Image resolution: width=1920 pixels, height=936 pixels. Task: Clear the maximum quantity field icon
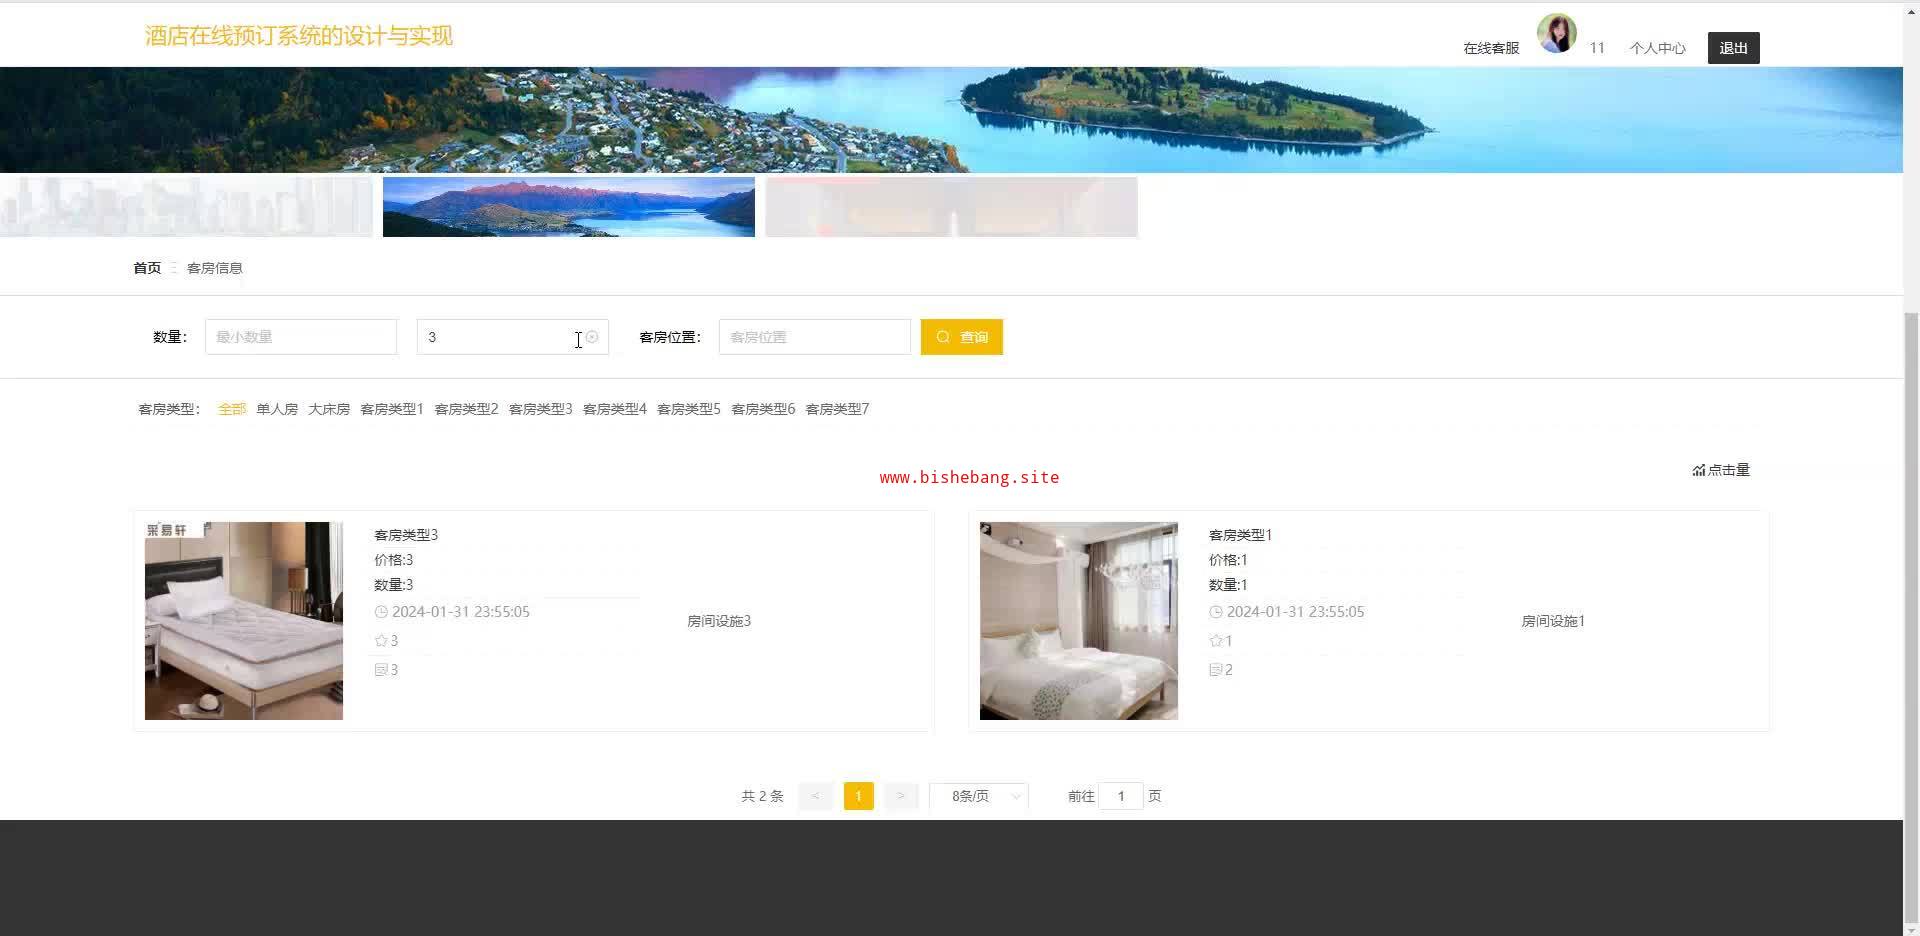click(x=592, y=337)
